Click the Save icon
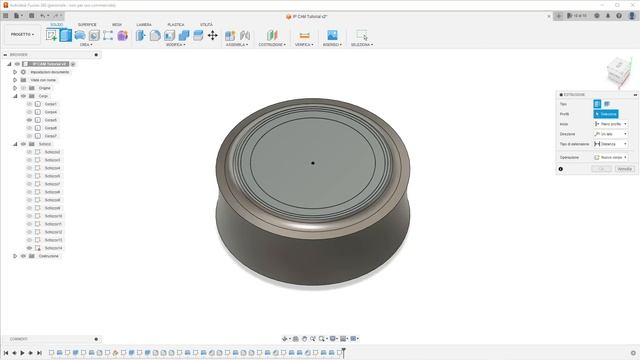This screenshot has width=640, height=360. click(x=31, y=16)
